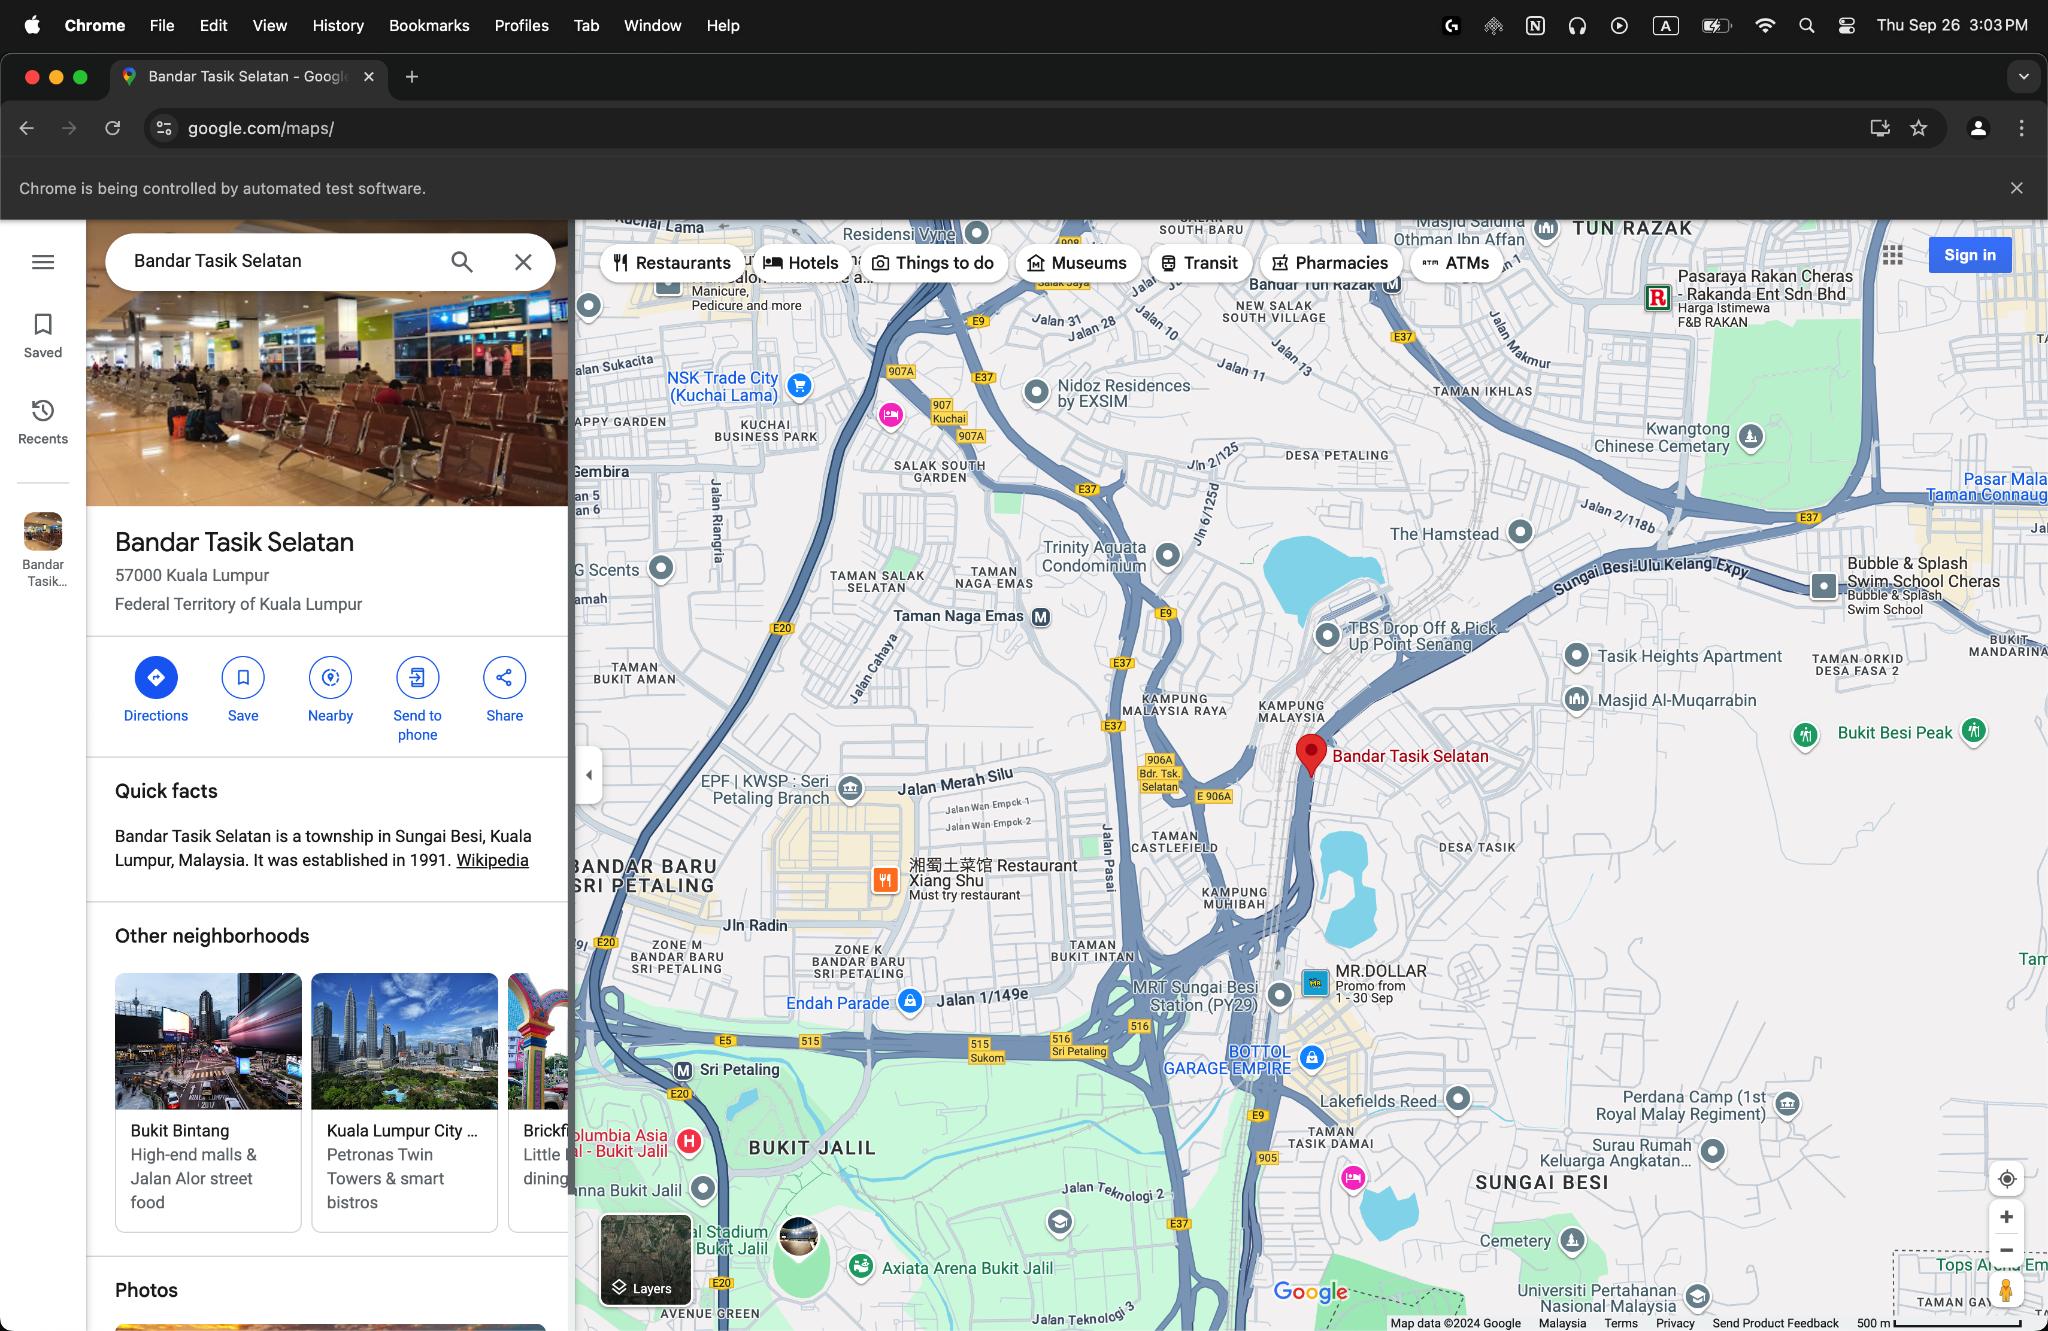Click the search magnifier icon
Image resolution: width=2048 pixels, height=1331 pixels.
pos(461,262)
